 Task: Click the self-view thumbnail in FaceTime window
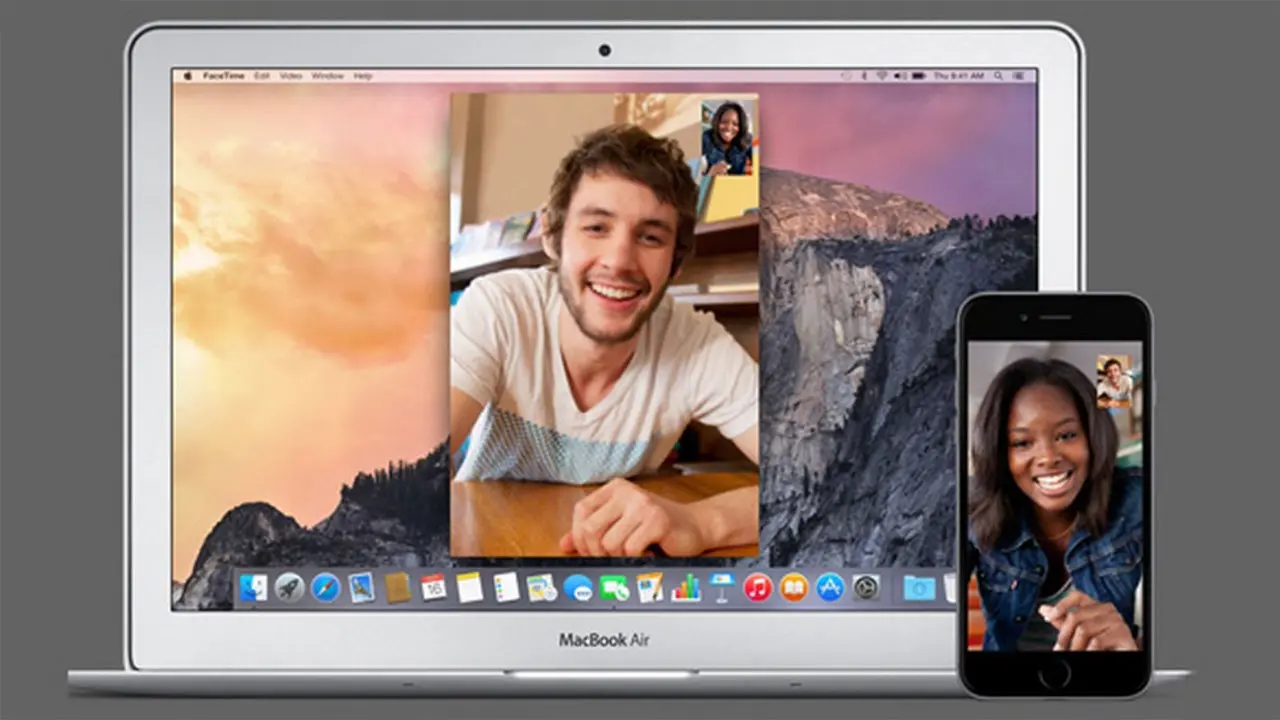click(x=727, y=136)
